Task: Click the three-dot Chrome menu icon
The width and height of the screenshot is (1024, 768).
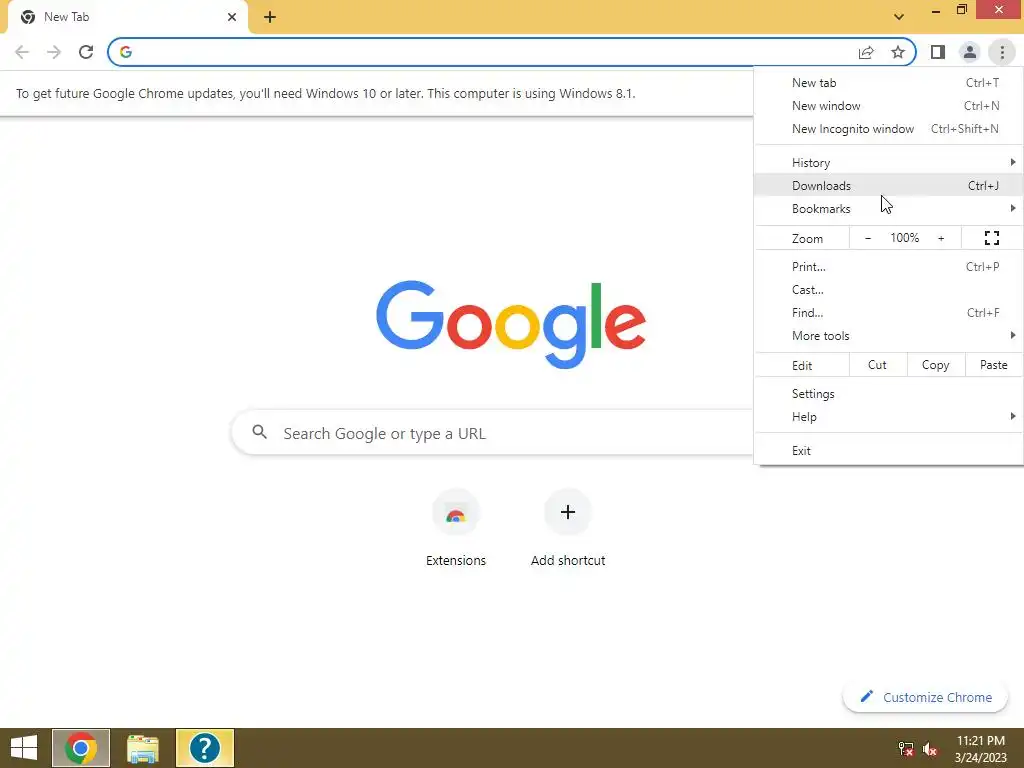Action: pos(1002,52)
